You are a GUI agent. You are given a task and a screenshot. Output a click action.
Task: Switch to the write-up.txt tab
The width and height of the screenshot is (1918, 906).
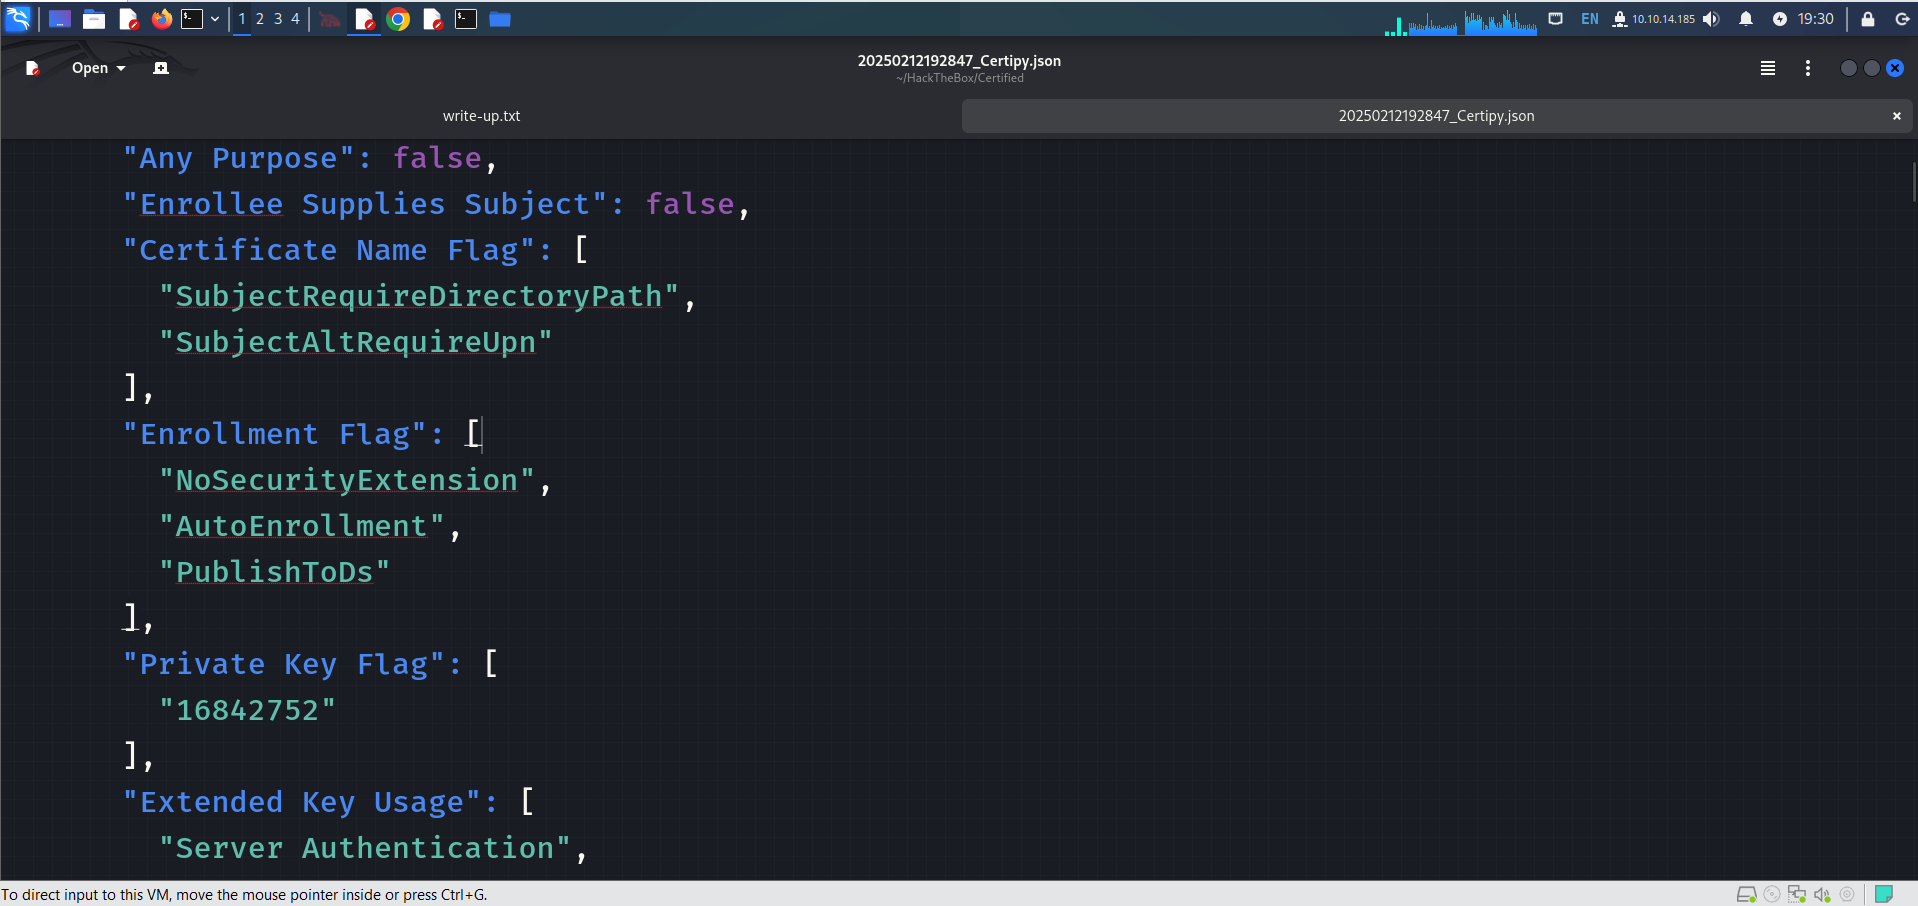(x=481, y=116)
